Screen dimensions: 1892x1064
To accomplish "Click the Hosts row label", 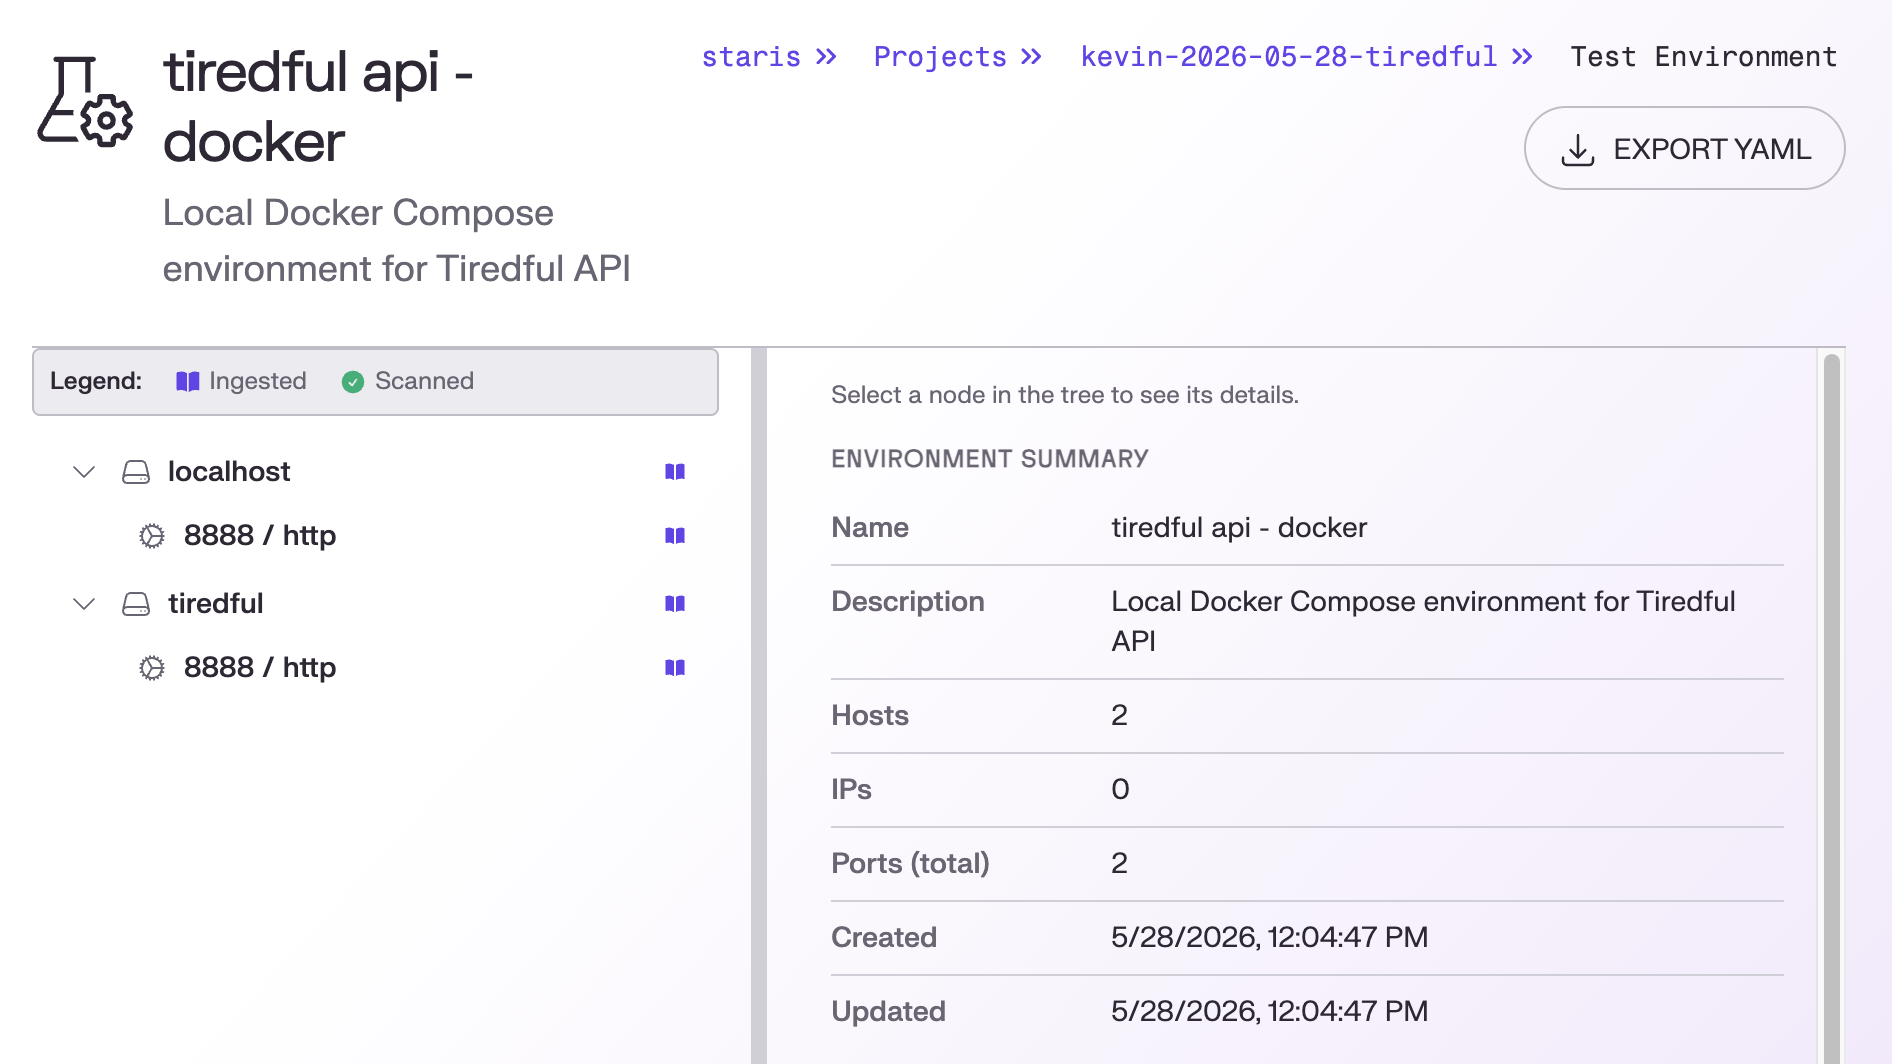I will [x=870, y=716].
